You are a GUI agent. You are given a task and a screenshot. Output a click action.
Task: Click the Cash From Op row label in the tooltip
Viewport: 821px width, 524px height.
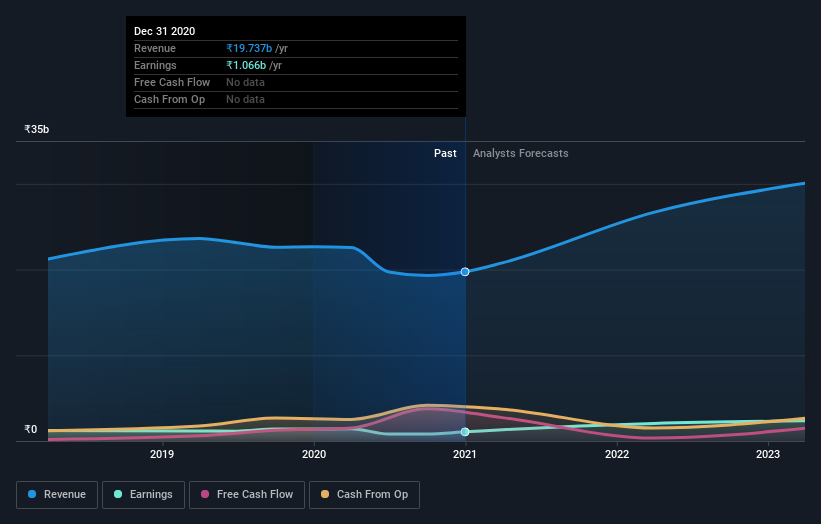(x=169, y=99)
